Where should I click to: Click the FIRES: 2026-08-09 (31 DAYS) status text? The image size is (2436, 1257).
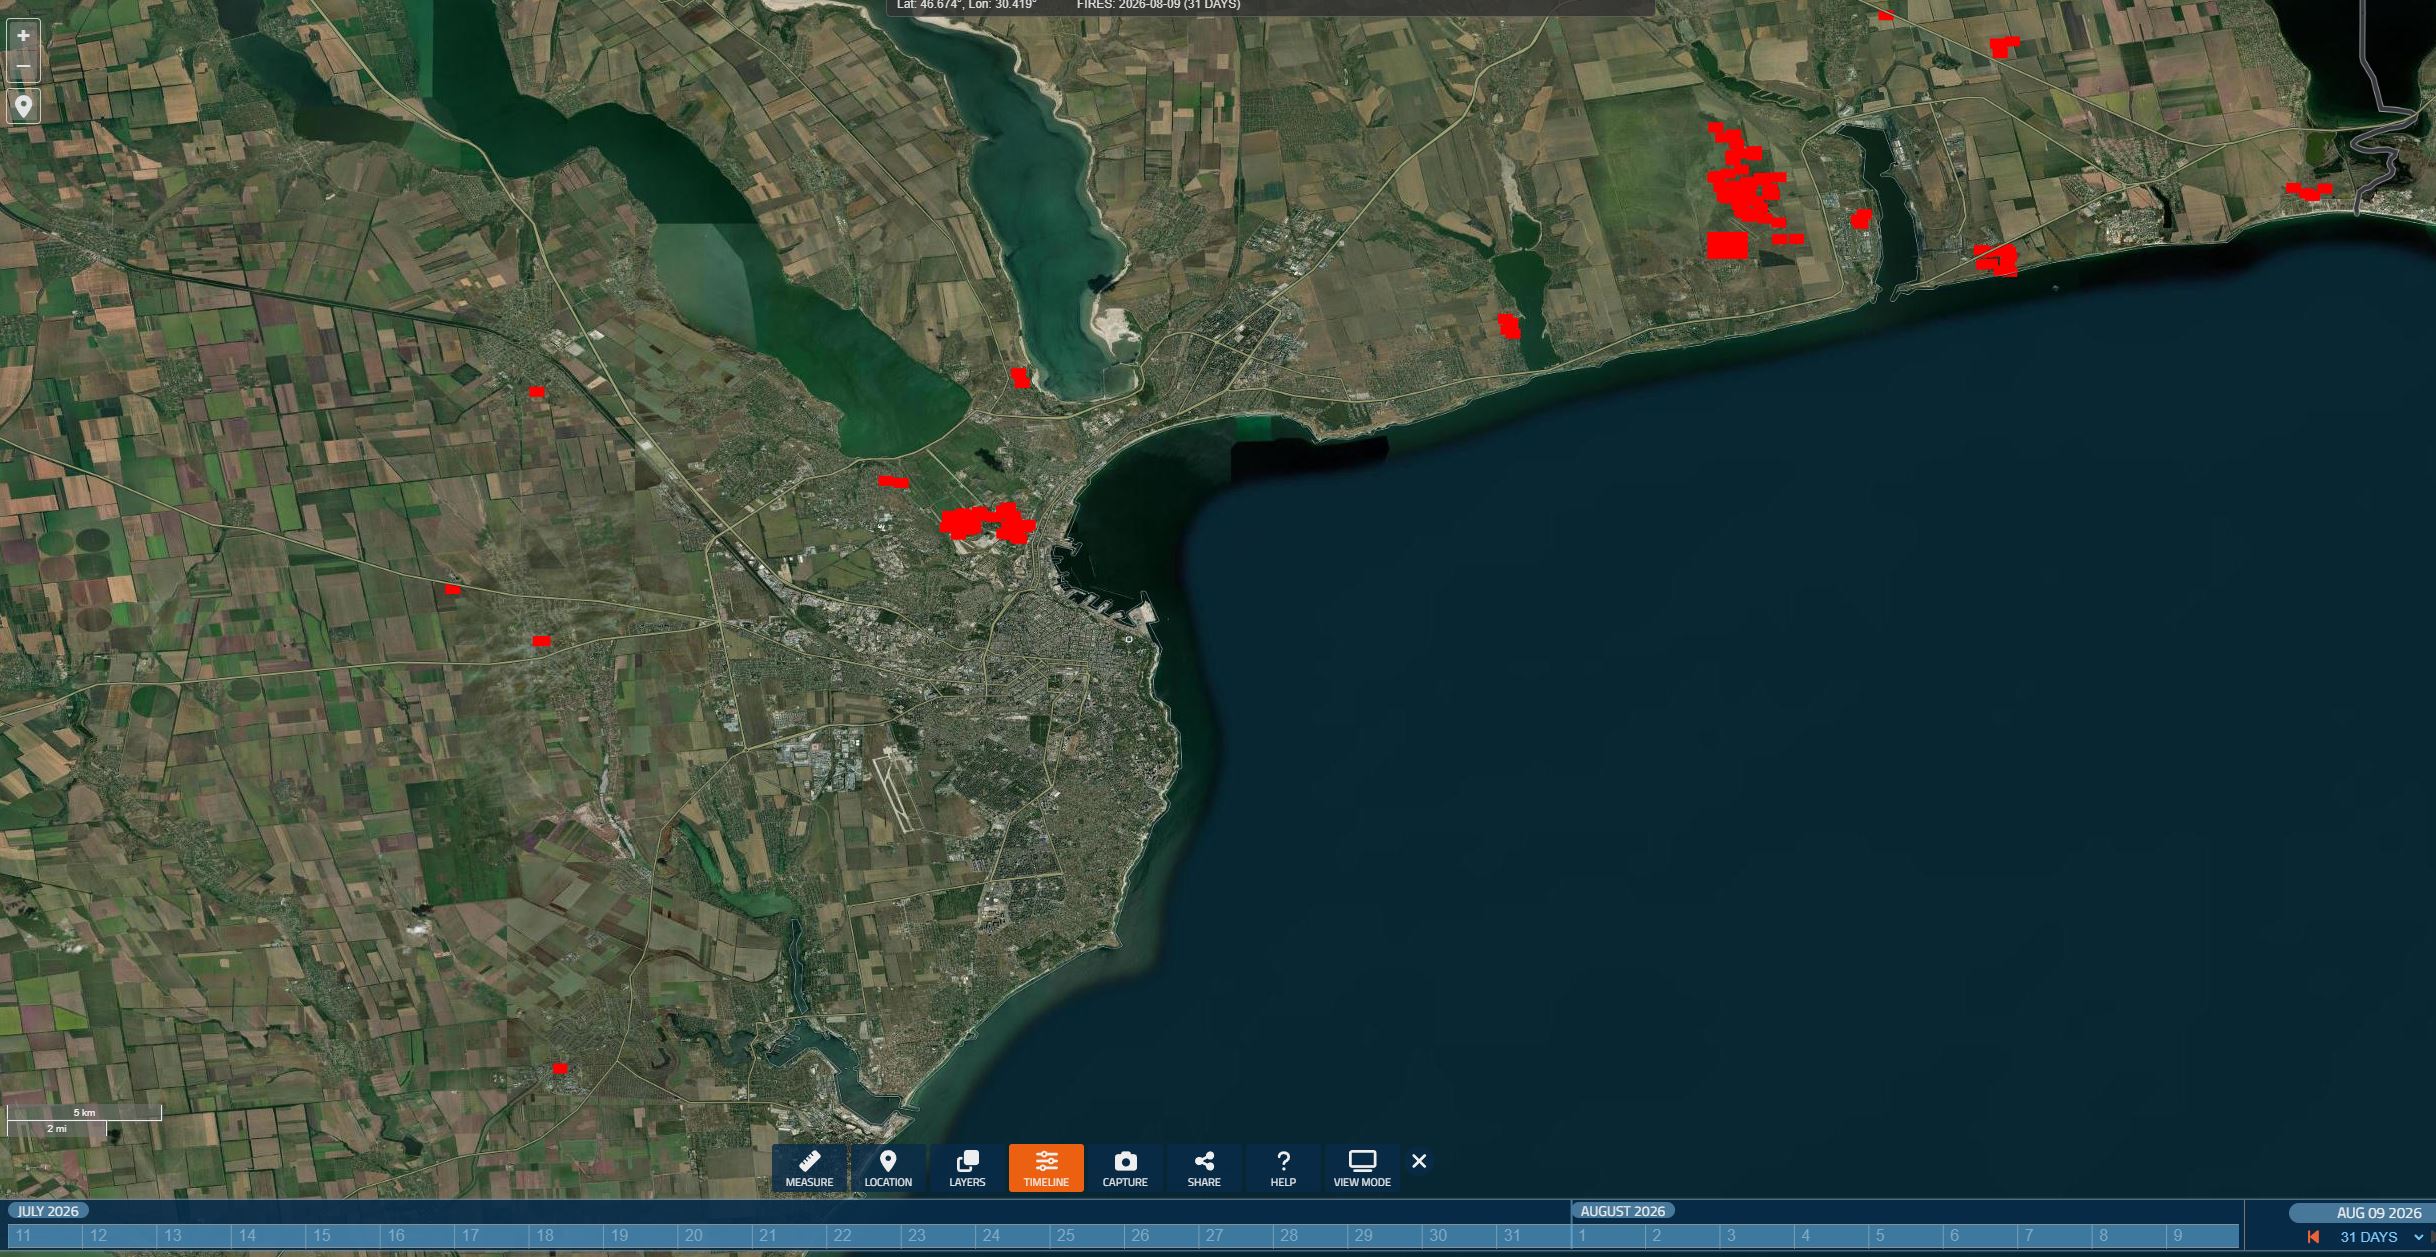(1158, 5)
